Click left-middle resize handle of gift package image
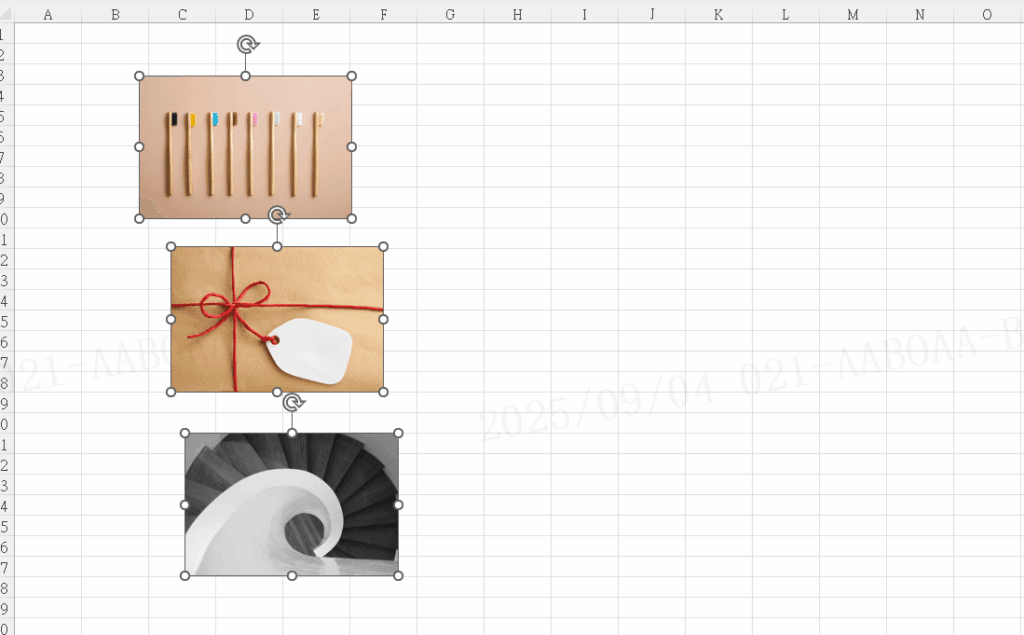Screen dimensions: 1024x635 (x=171, y=319)
